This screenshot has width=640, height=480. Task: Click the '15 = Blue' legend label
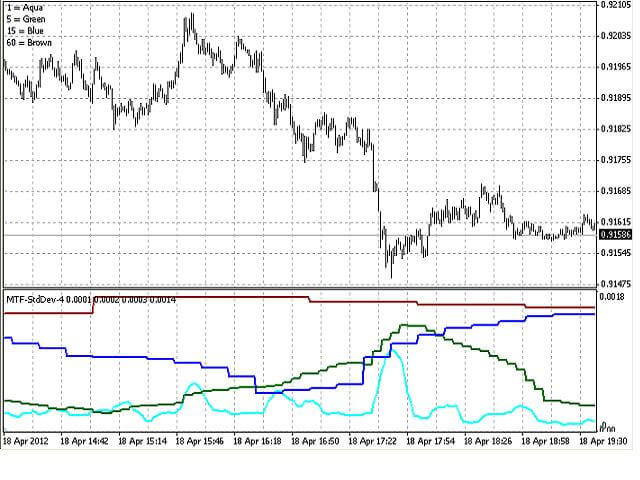pos(25,31)
